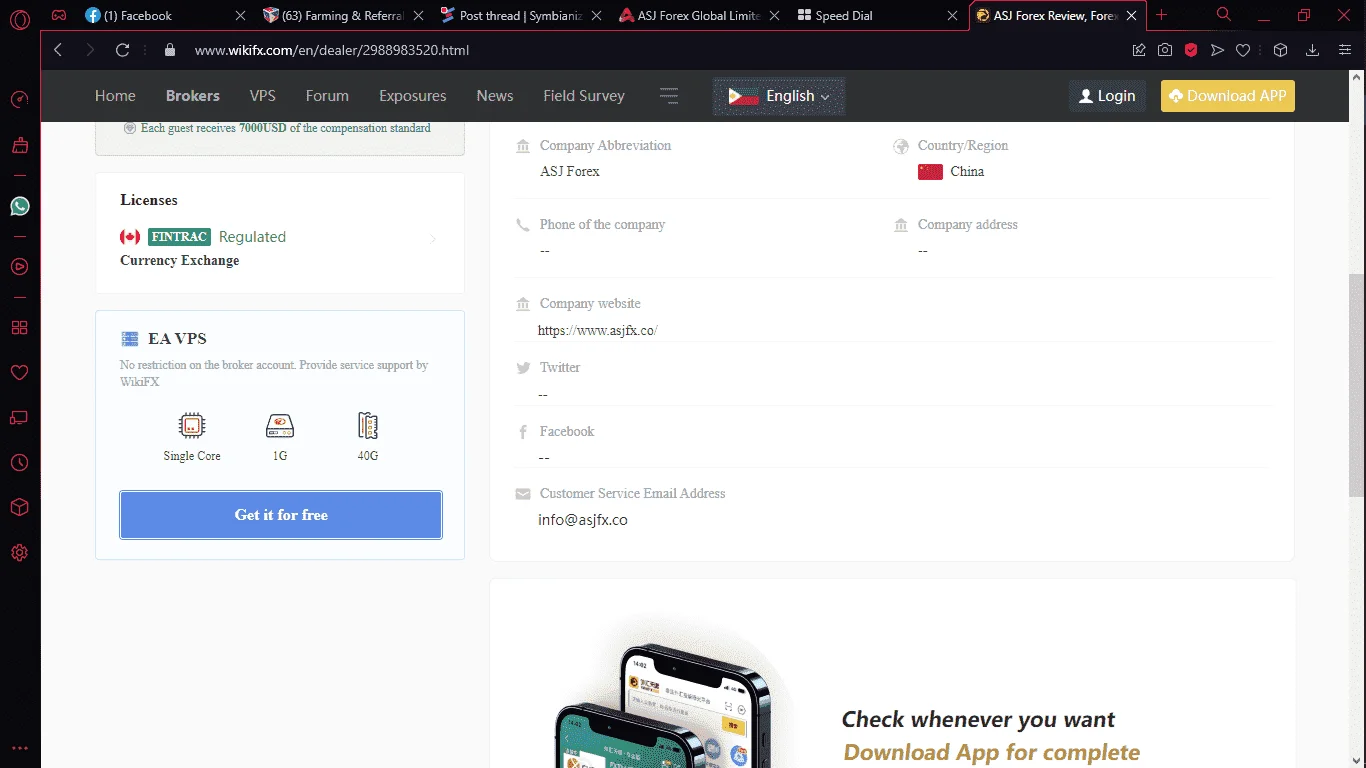The height and width of the screenshot is (768, 1366).
Task: Open the https://www.asjfx.co/ website link
Action: (x=598, y=330)
